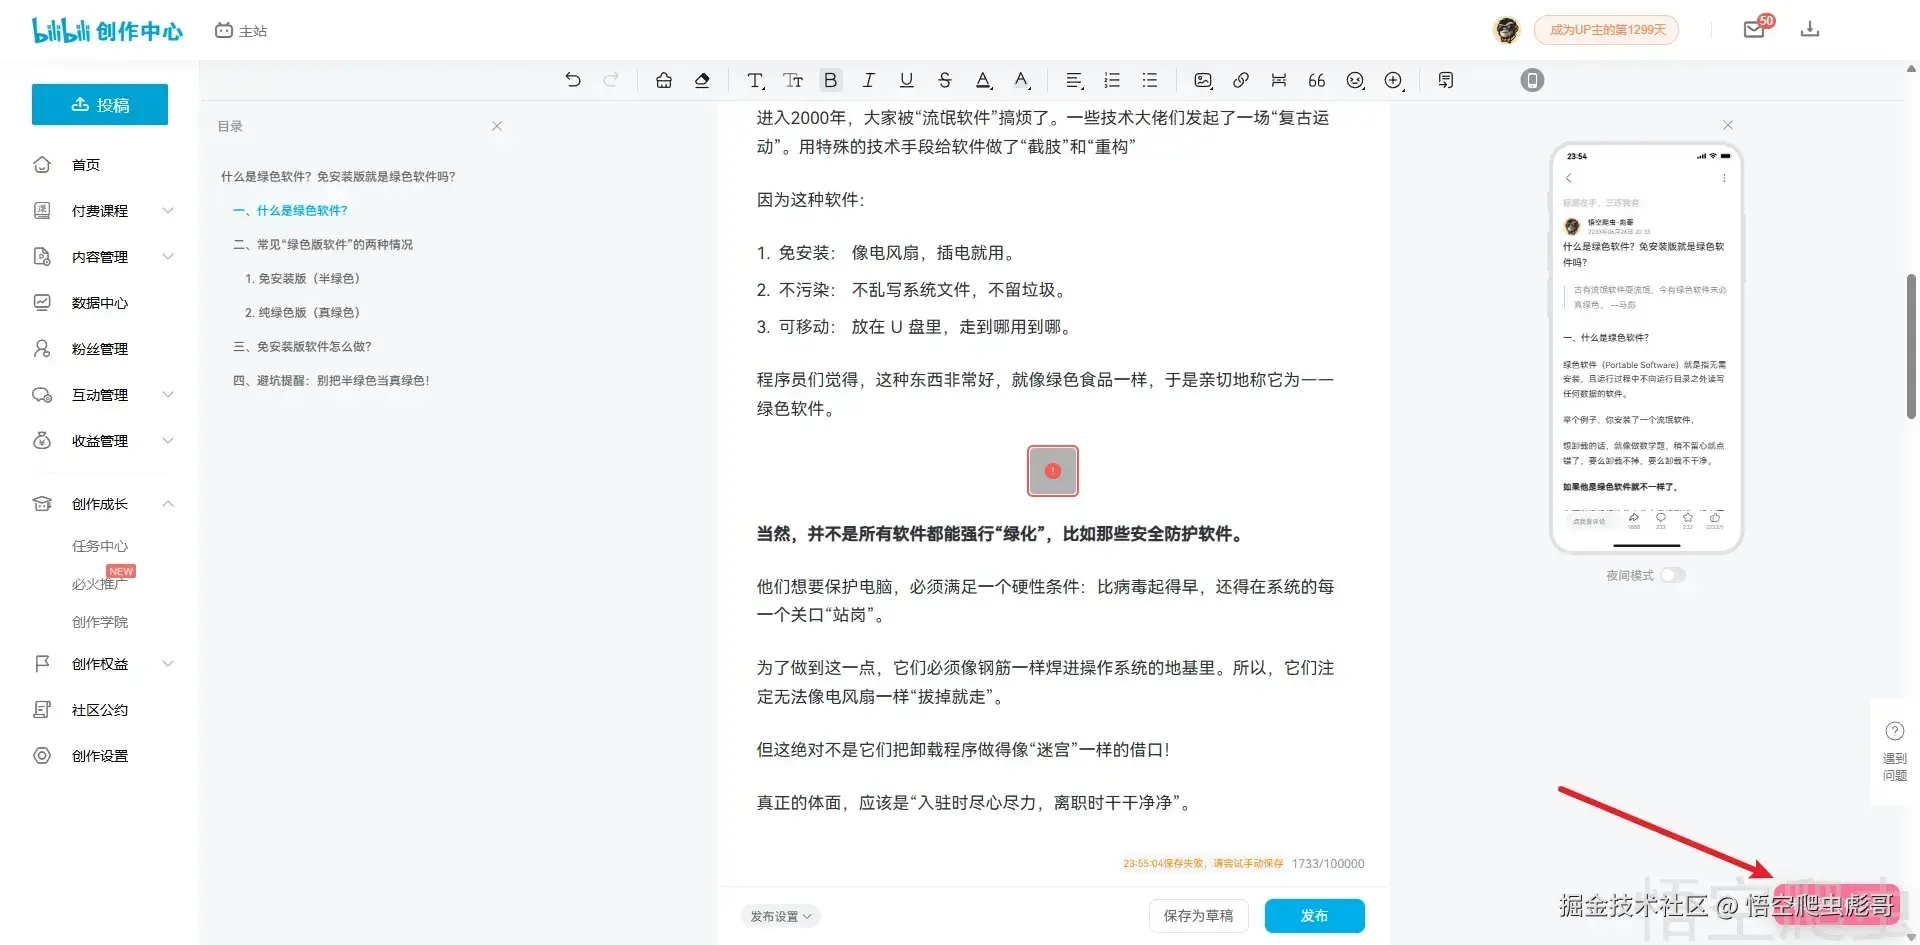Viewport: 1920px width, 945px height.
Task: Collapse the 创作成长 submenu arrow
Action: coord(168,504)
